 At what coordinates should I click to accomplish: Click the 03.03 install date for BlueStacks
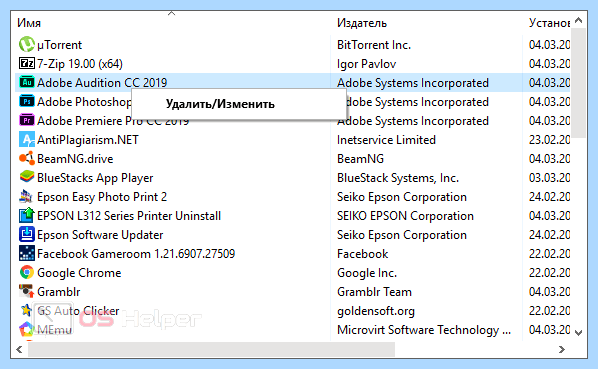[549, 178]
